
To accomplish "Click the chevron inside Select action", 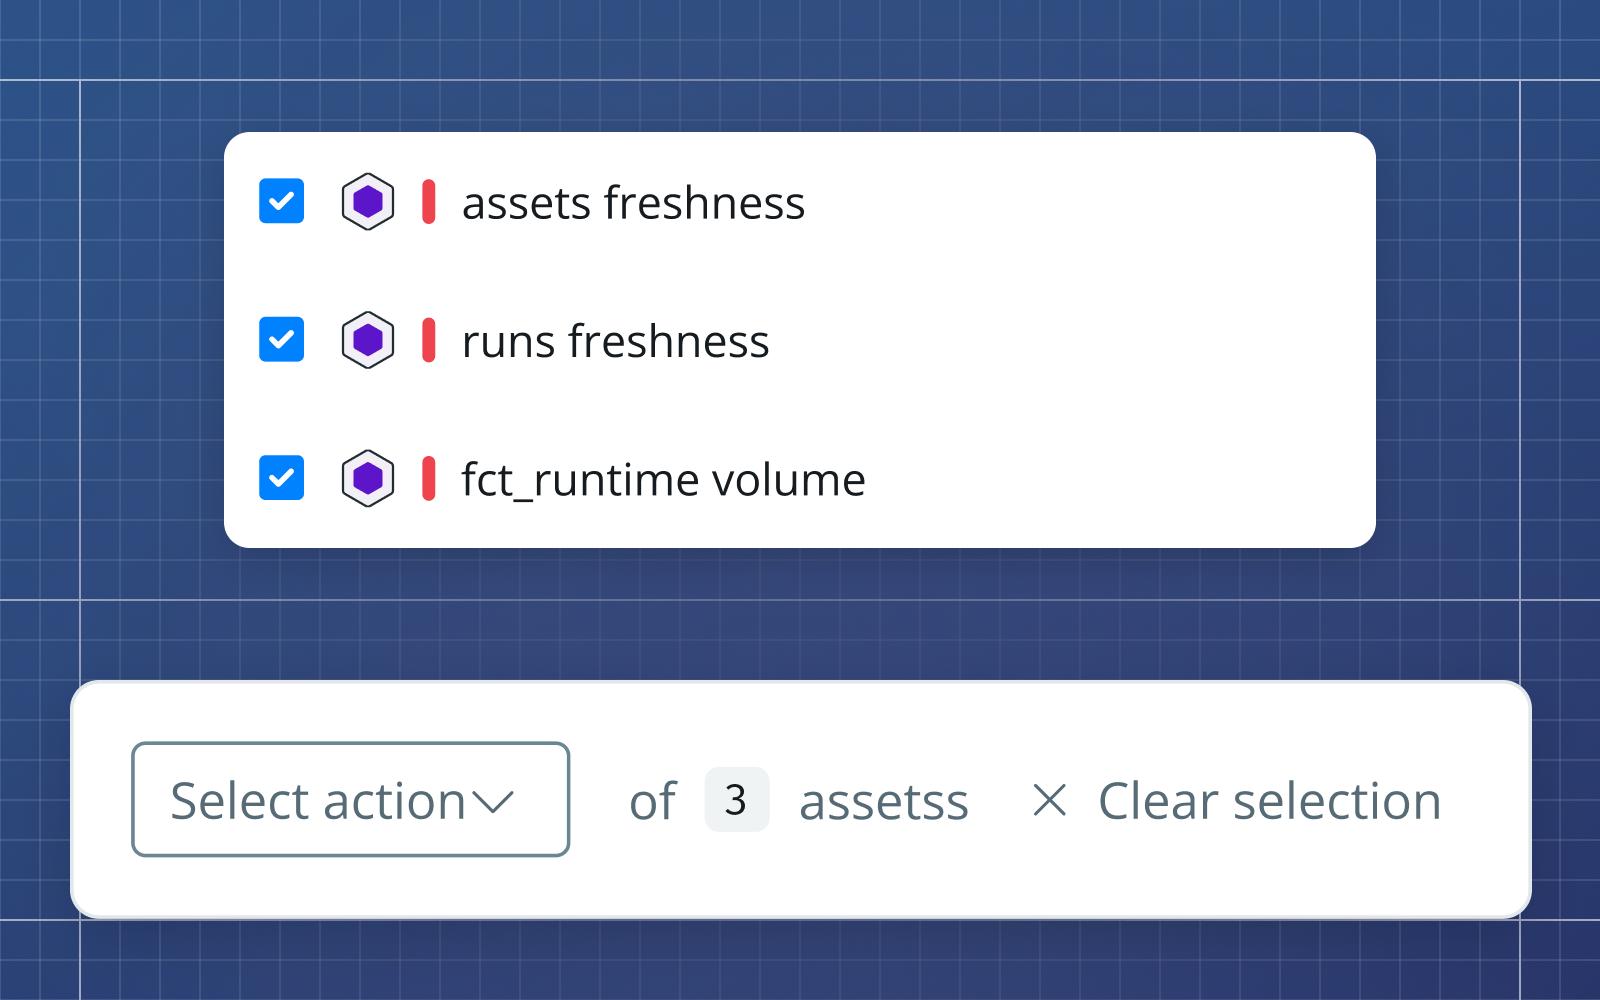I will tap(494, 800).
